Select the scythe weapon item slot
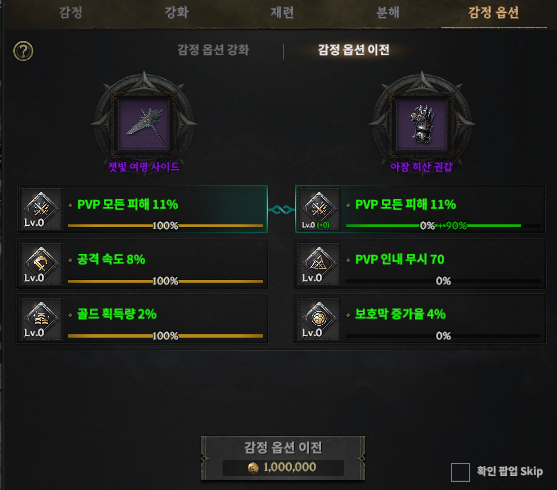The image size is (557, 490). coord(144,124)
